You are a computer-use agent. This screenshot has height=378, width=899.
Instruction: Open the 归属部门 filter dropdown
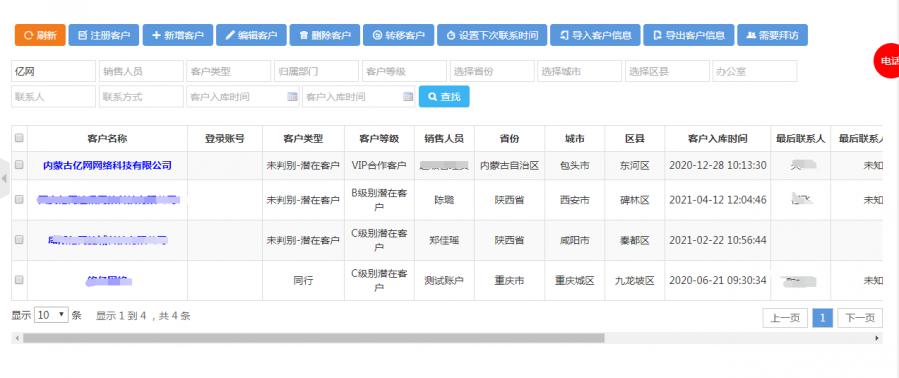coord(316,71)
